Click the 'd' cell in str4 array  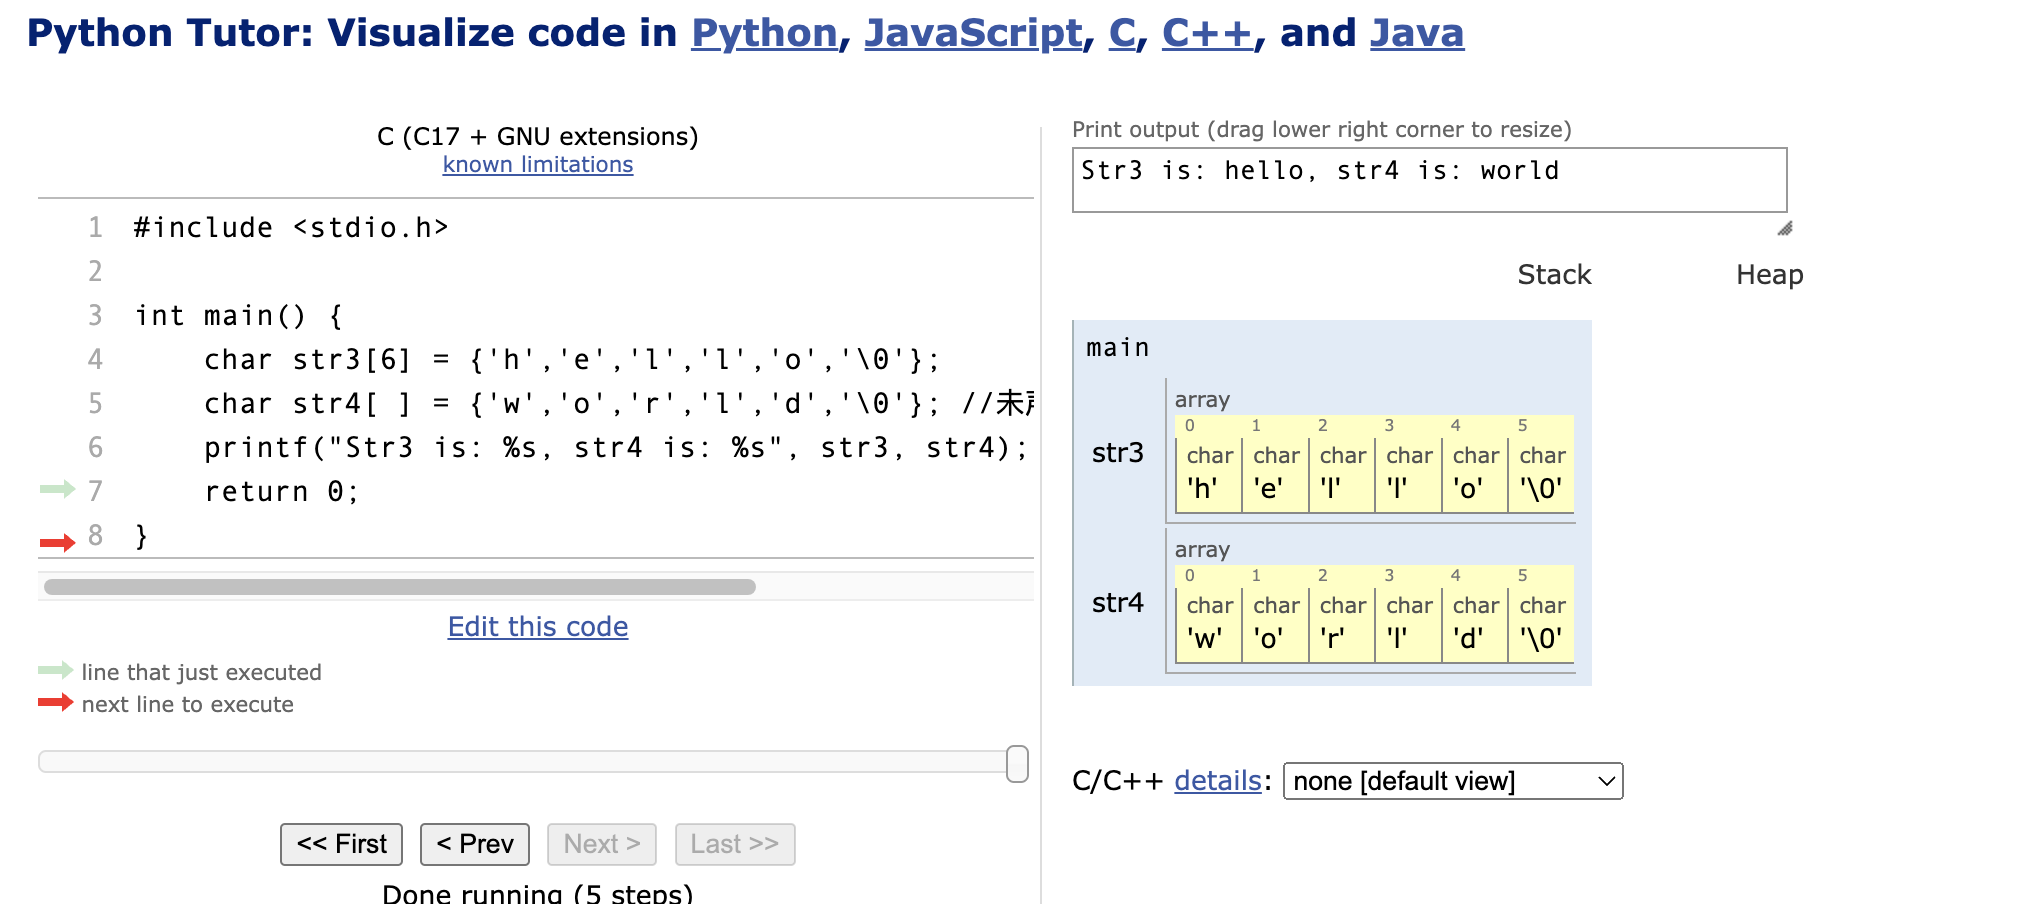point(1474,624)
